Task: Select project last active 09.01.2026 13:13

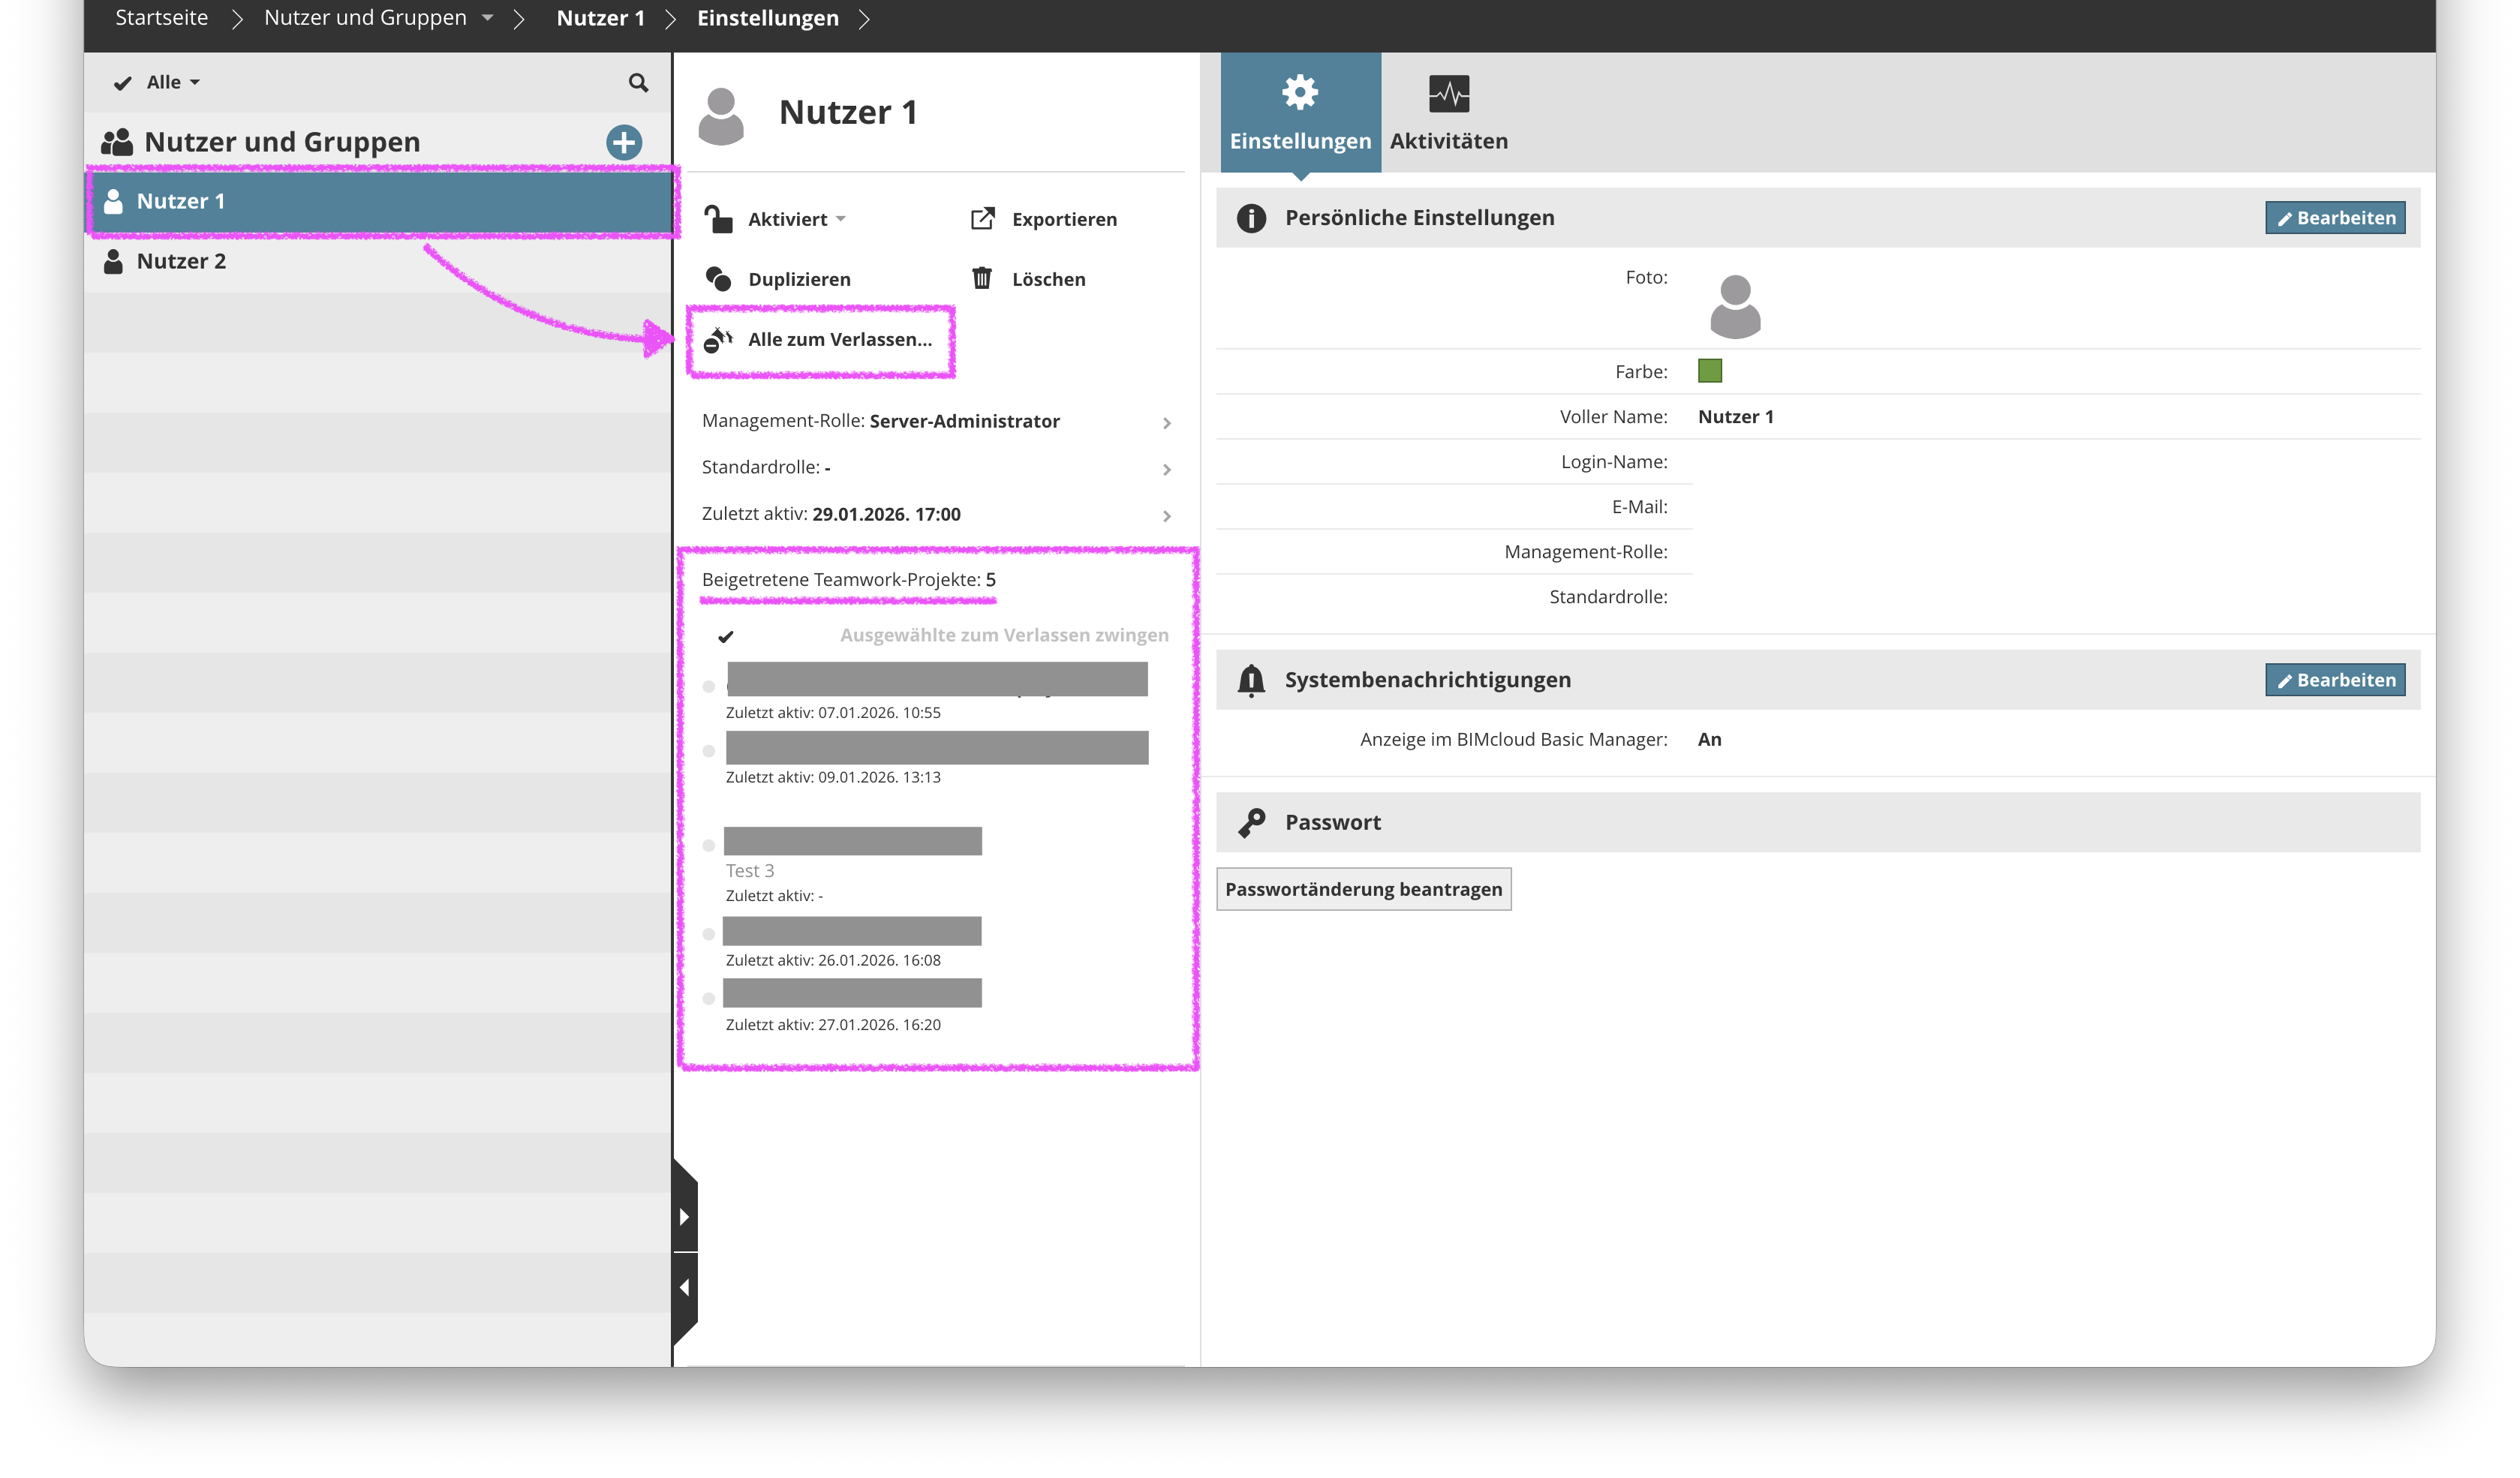Action: point(709,751)
